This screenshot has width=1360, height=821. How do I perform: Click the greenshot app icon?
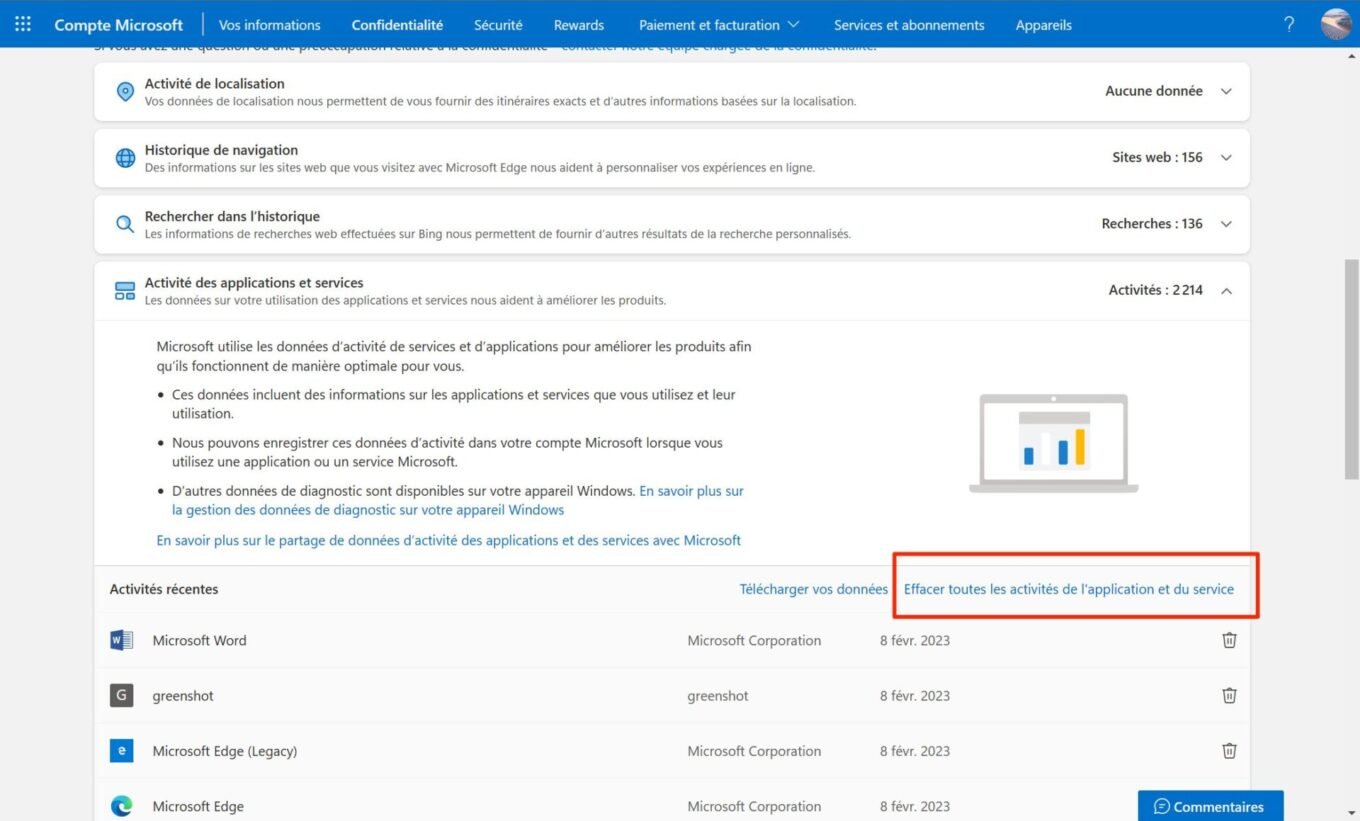tap(121, 695)
